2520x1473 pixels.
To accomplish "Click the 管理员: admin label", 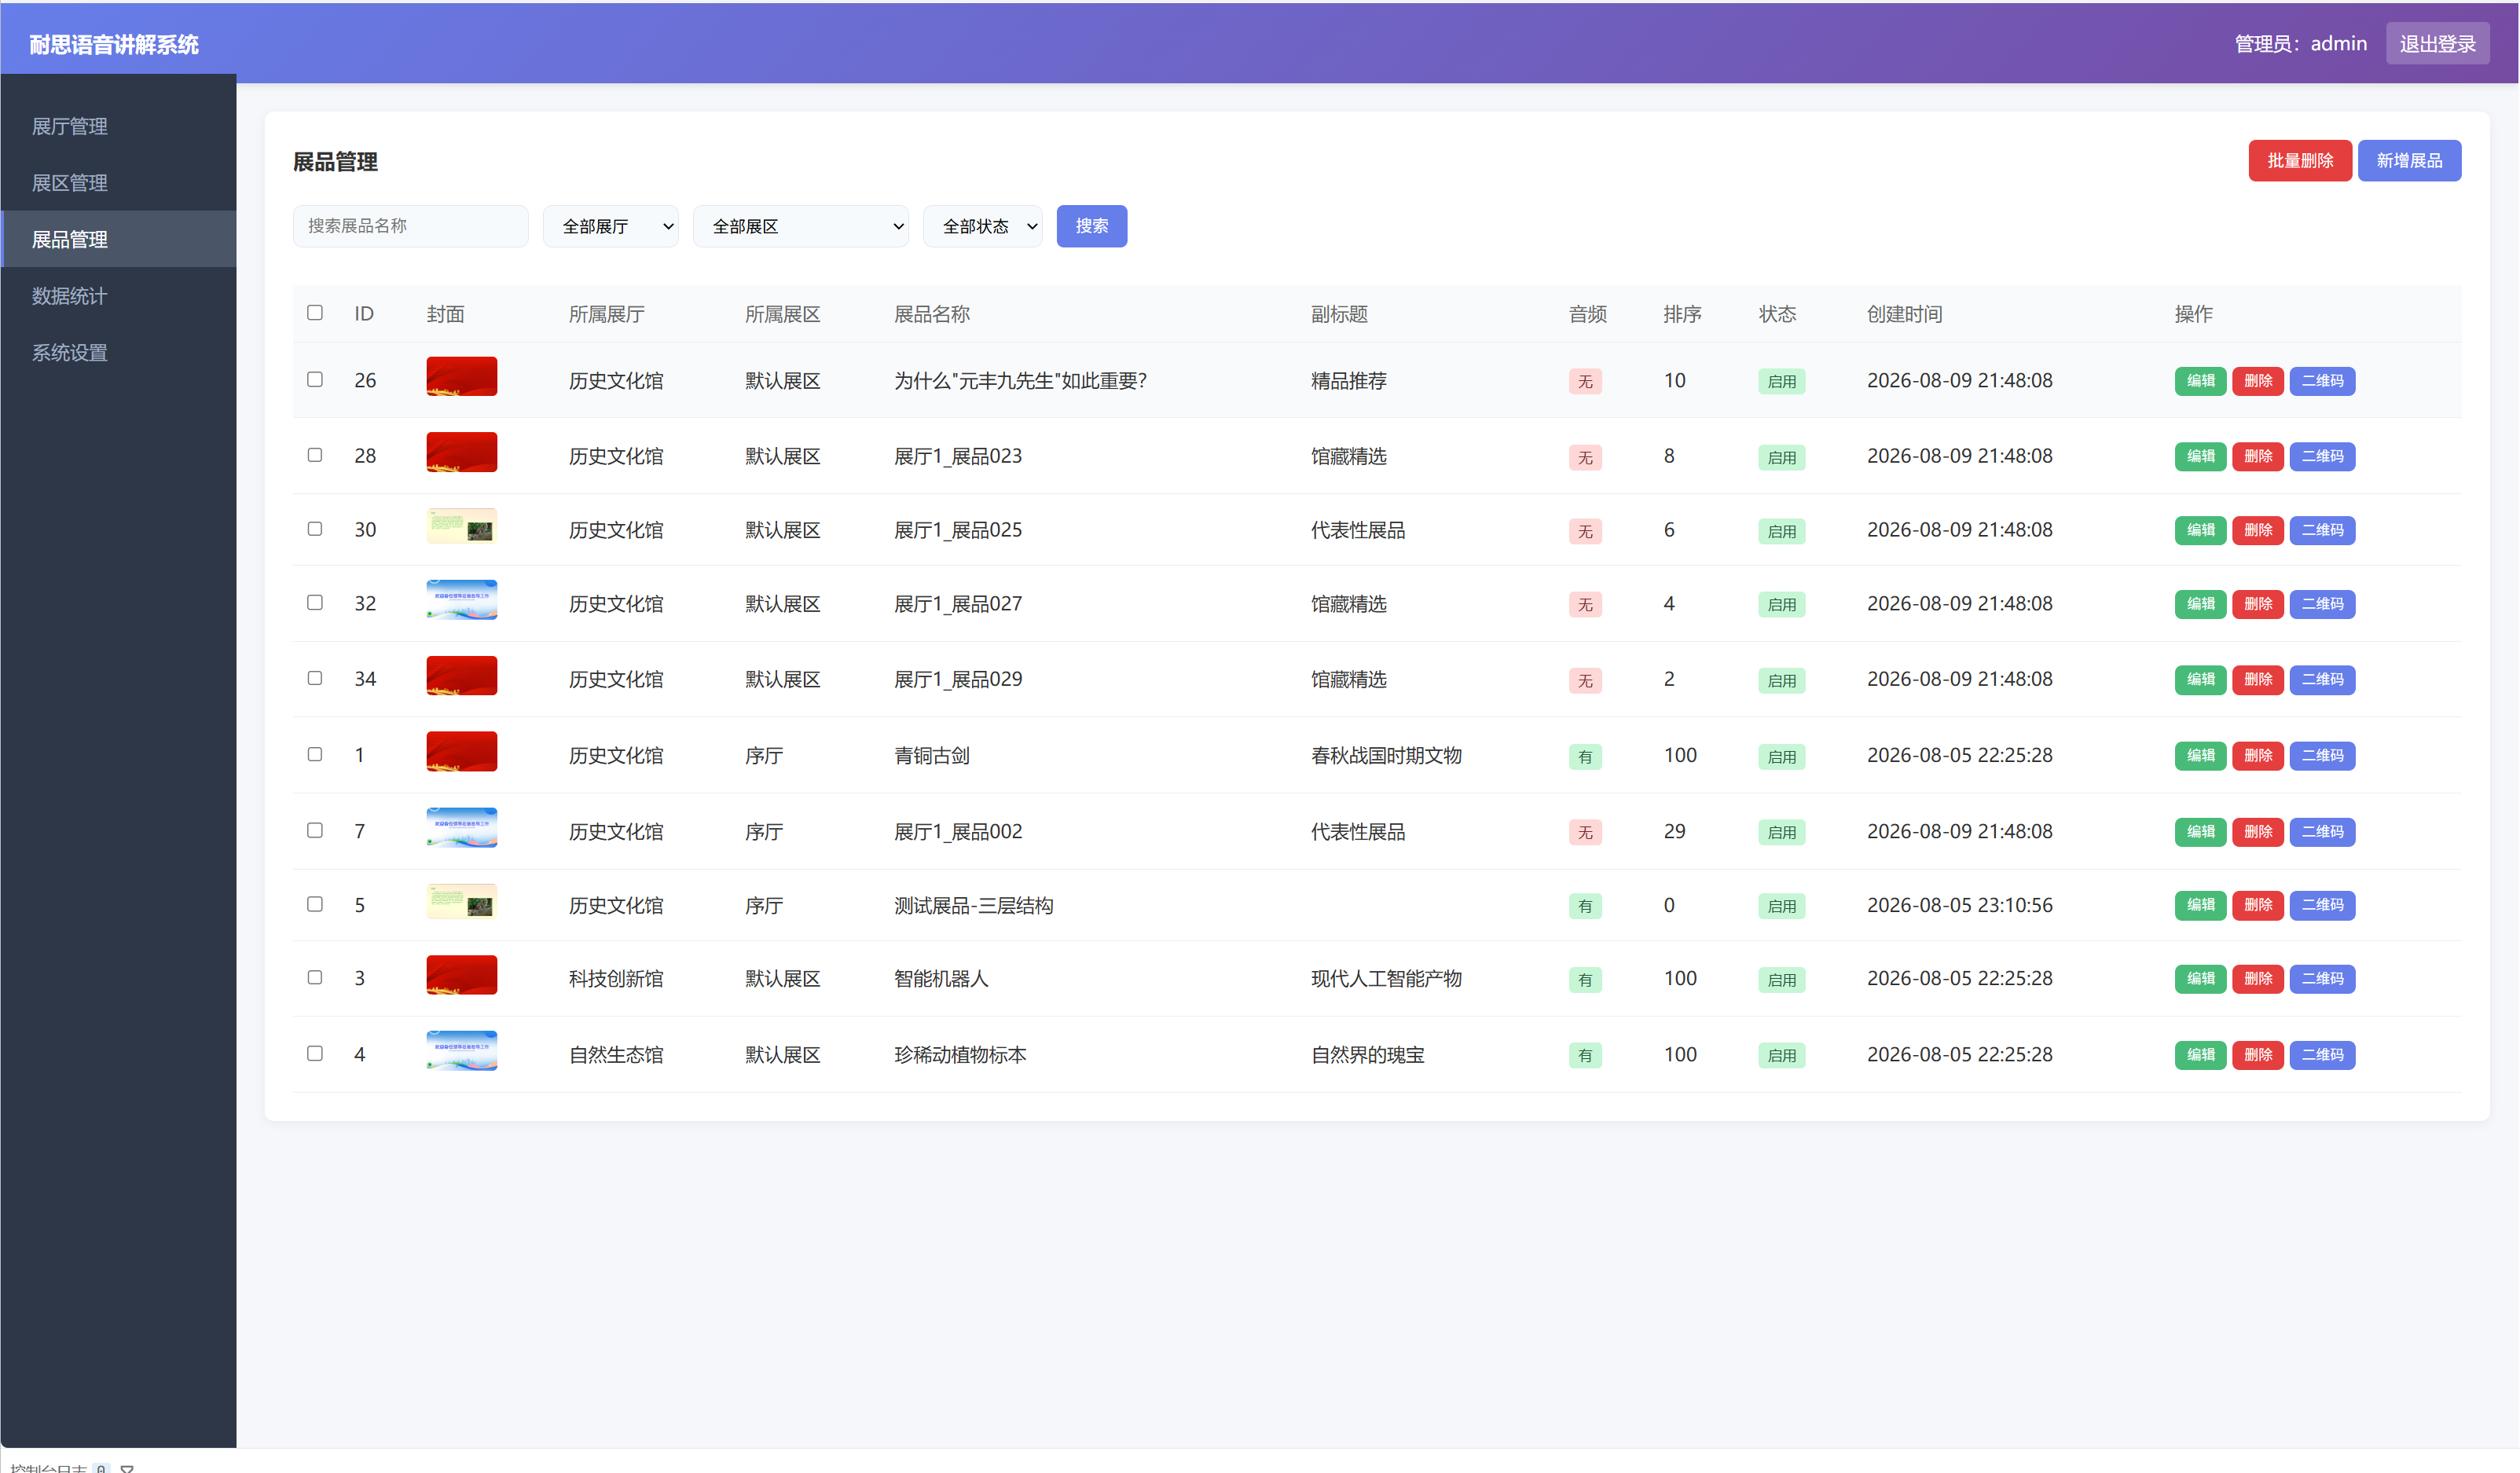I will coord(2301,43).
